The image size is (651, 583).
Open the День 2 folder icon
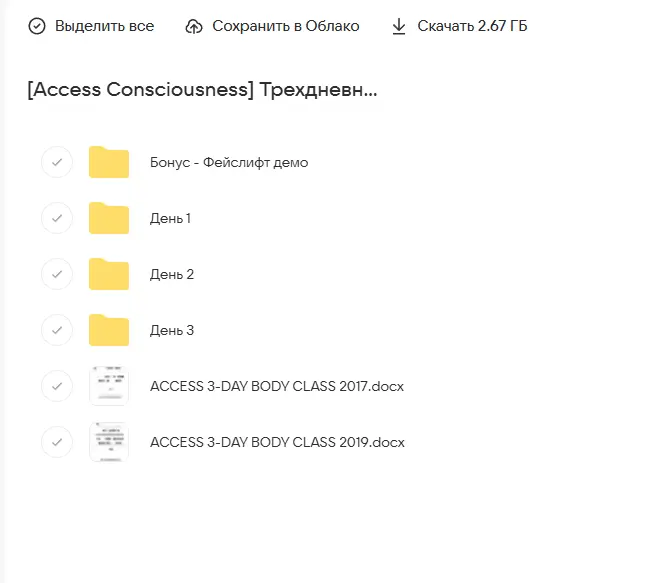click(x=109, y=274)
